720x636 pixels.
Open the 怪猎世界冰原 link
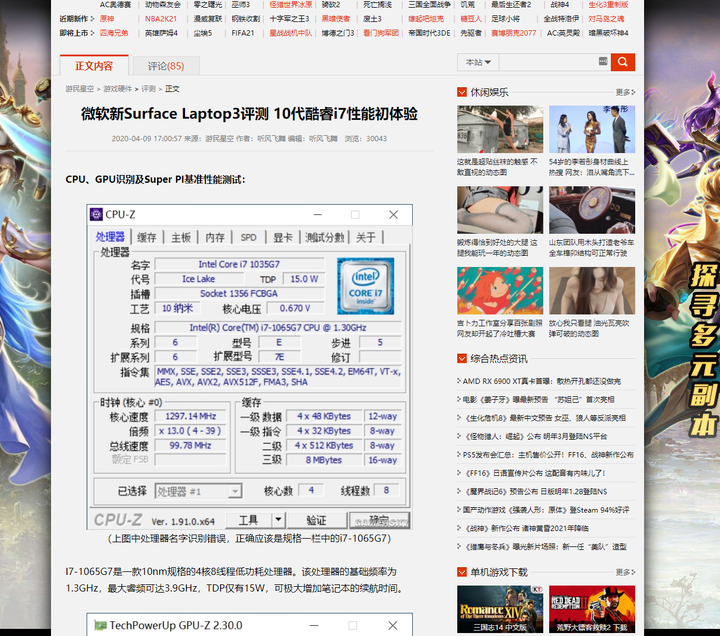pos(291,5)
